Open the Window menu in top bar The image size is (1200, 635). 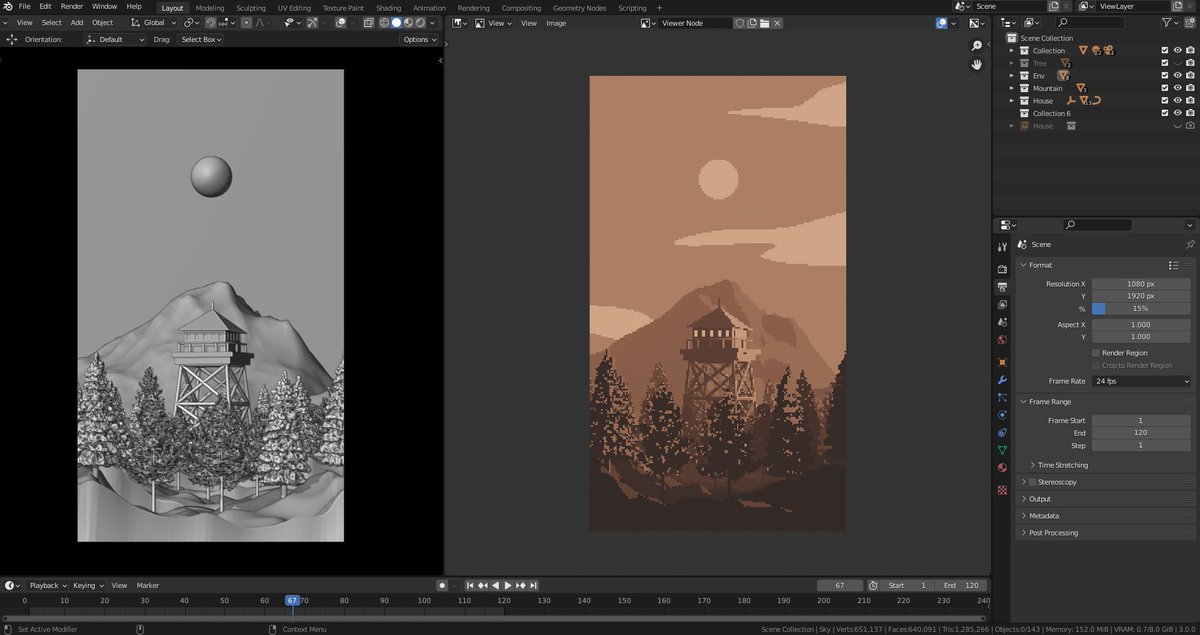[104, 7]
